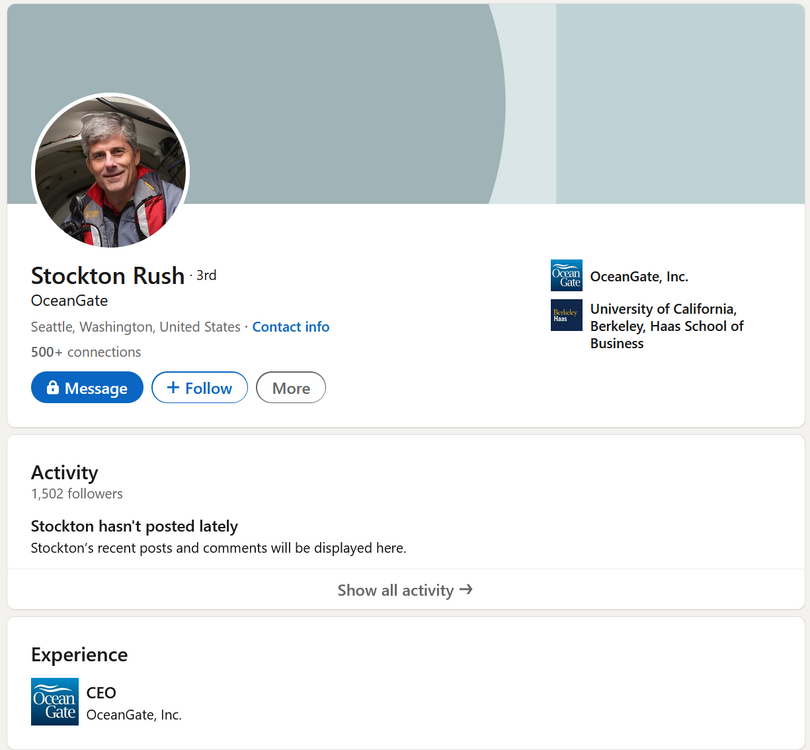The width and height of the screenshot is (810, 750).
Task: Click the Stockton Rush profile name heading
Action: (108, 276)
